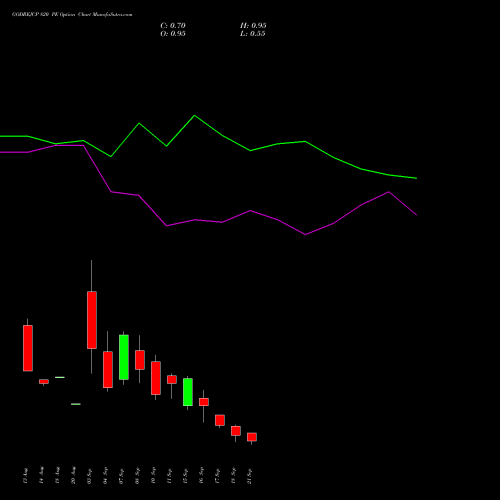Click the 13 Aug date label
Viewport: 500px width, 500px height.
(26, 476)
